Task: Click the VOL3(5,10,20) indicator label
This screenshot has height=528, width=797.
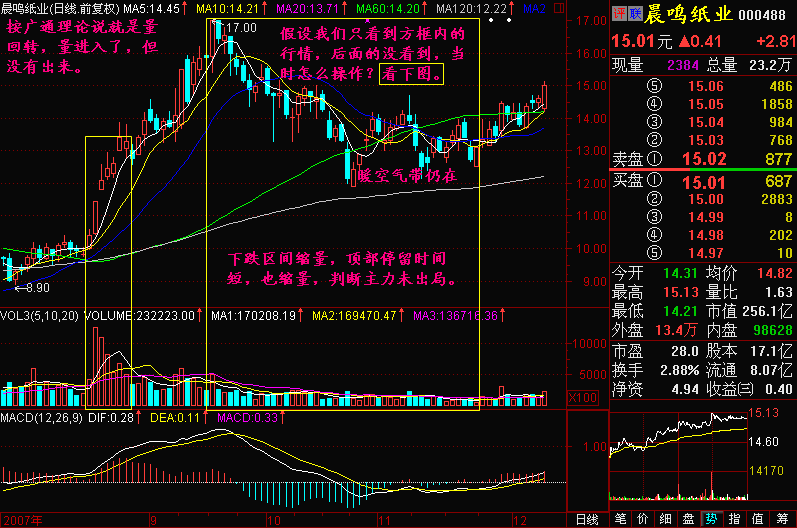Action: (x=40, y=316)
